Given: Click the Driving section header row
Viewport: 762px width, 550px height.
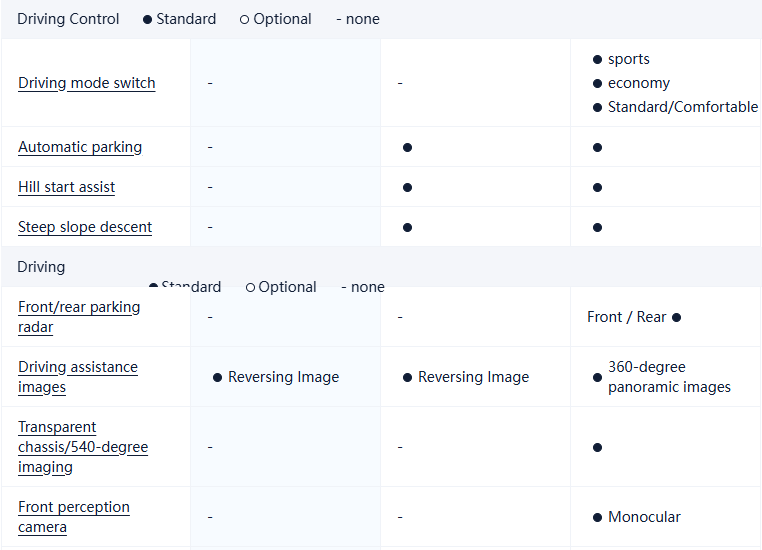Looking at the screenshot, I should 41,267.
